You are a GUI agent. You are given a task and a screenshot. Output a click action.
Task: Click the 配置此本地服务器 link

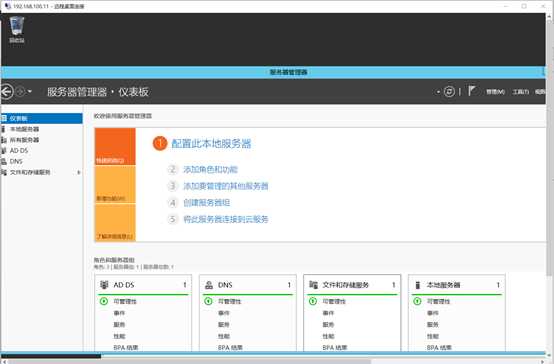tap(211, 143)
